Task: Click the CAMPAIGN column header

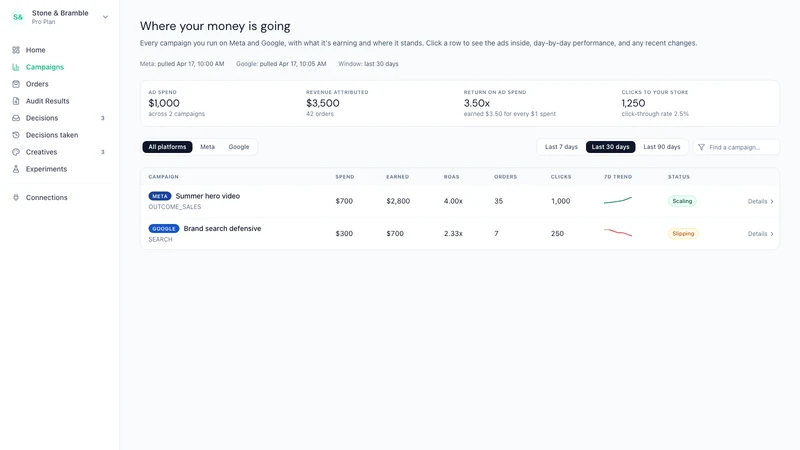Action: click(x=164, y=177)
